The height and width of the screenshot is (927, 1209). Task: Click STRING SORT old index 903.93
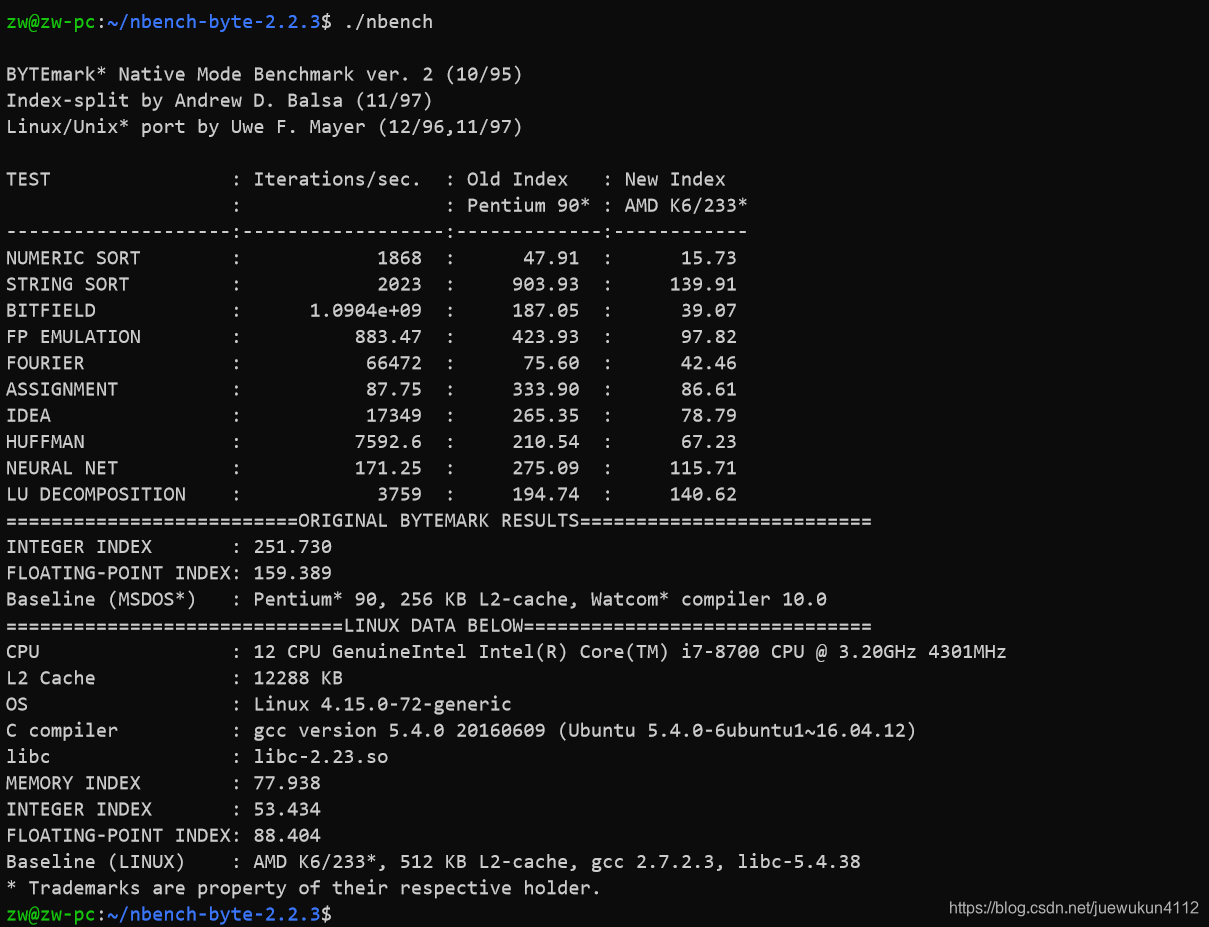(x=545, y=284)
